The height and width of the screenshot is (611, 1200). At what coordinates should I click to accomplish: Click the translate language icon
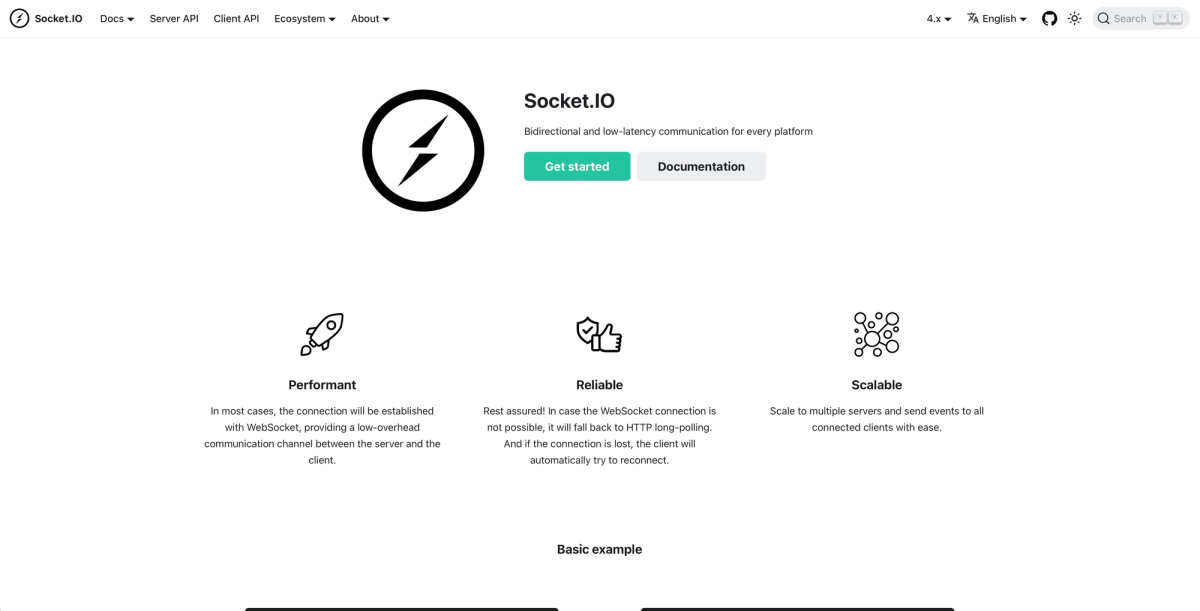(973, 18)
